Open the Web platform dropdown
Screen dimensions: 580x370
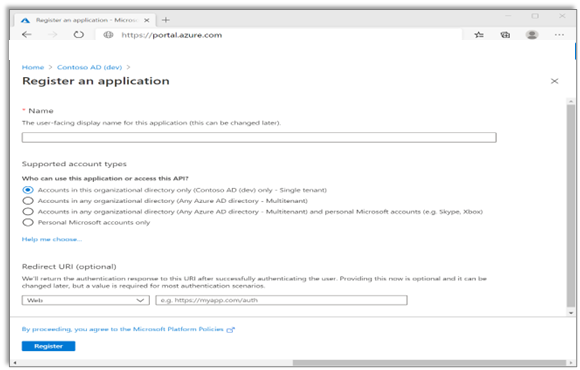pyautogui.click(x=85, y=300)
